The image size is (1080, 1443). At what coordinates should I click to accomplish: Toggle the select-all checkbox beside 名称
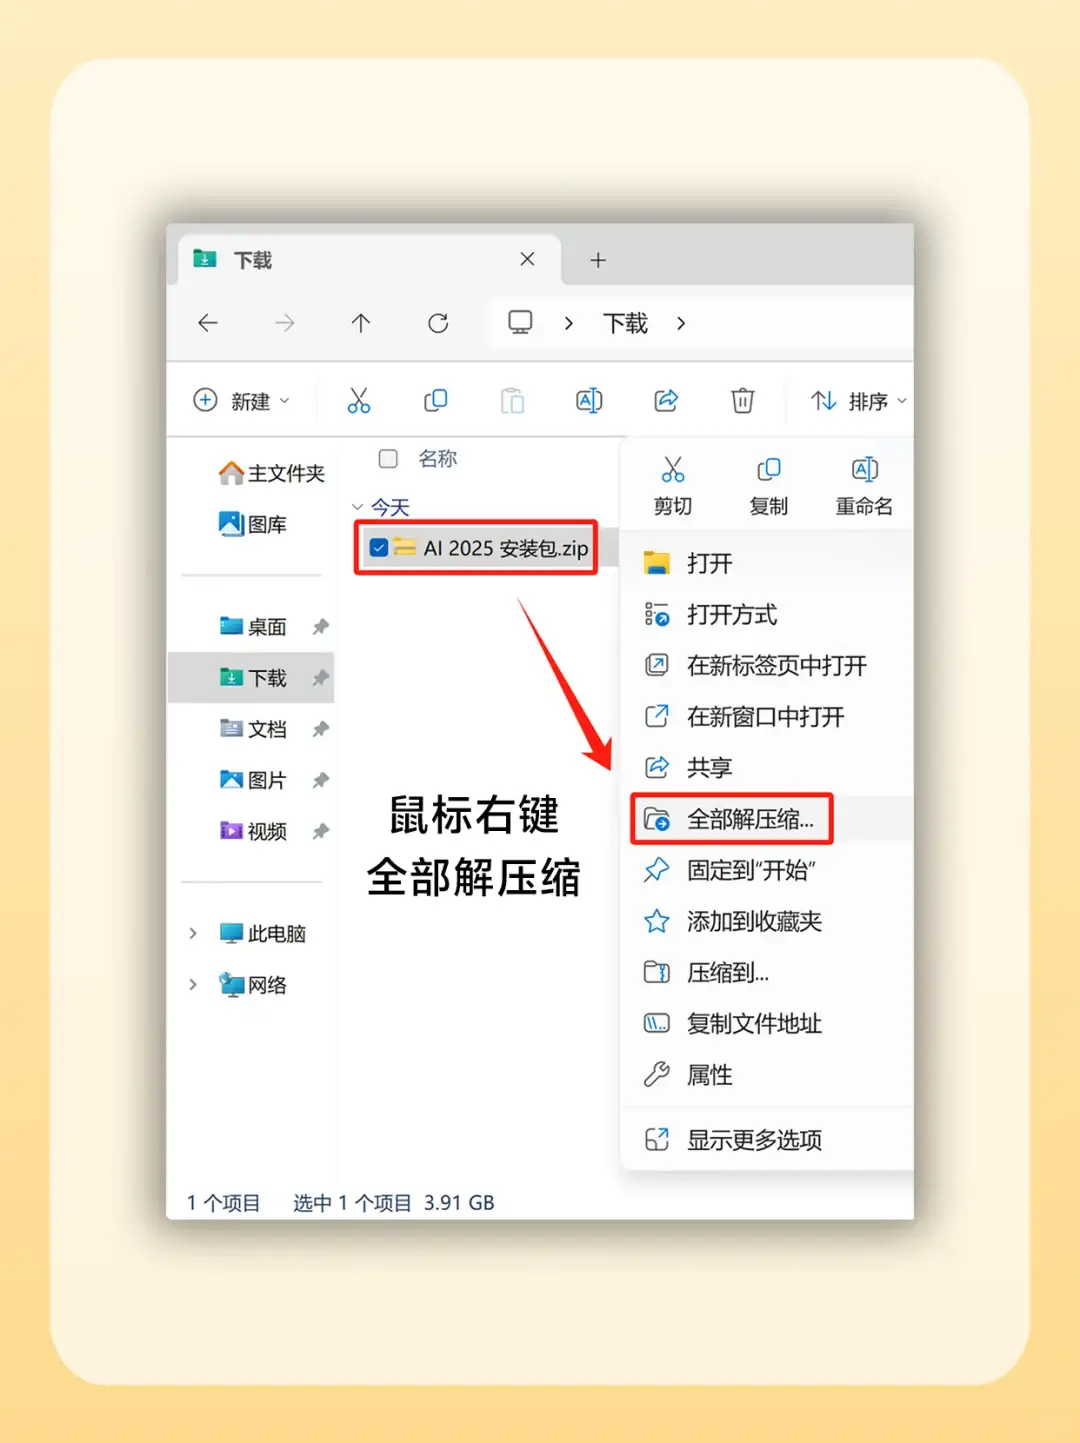click(388, 459)
